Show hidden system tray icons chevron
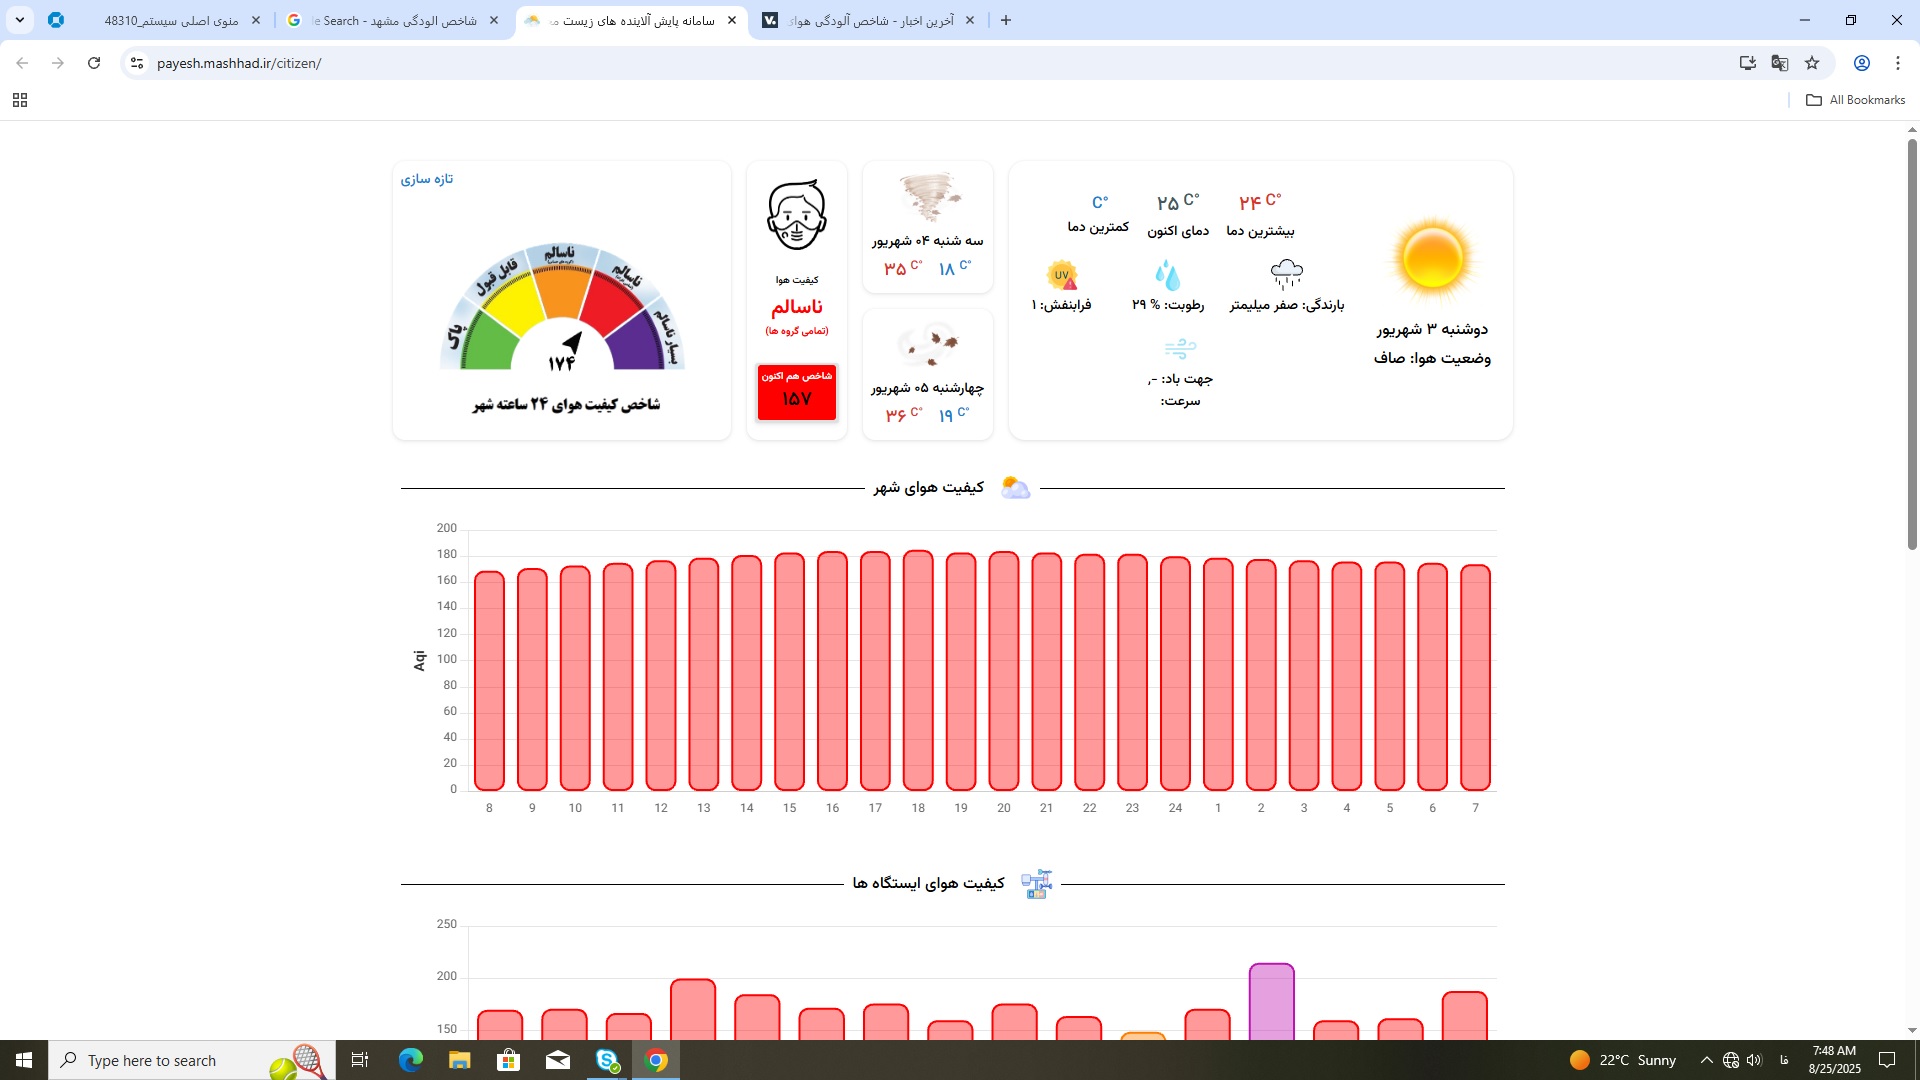The height and width of the screenshot is (1080, 1920). pyautogui.click(x=1706, y=1060)
